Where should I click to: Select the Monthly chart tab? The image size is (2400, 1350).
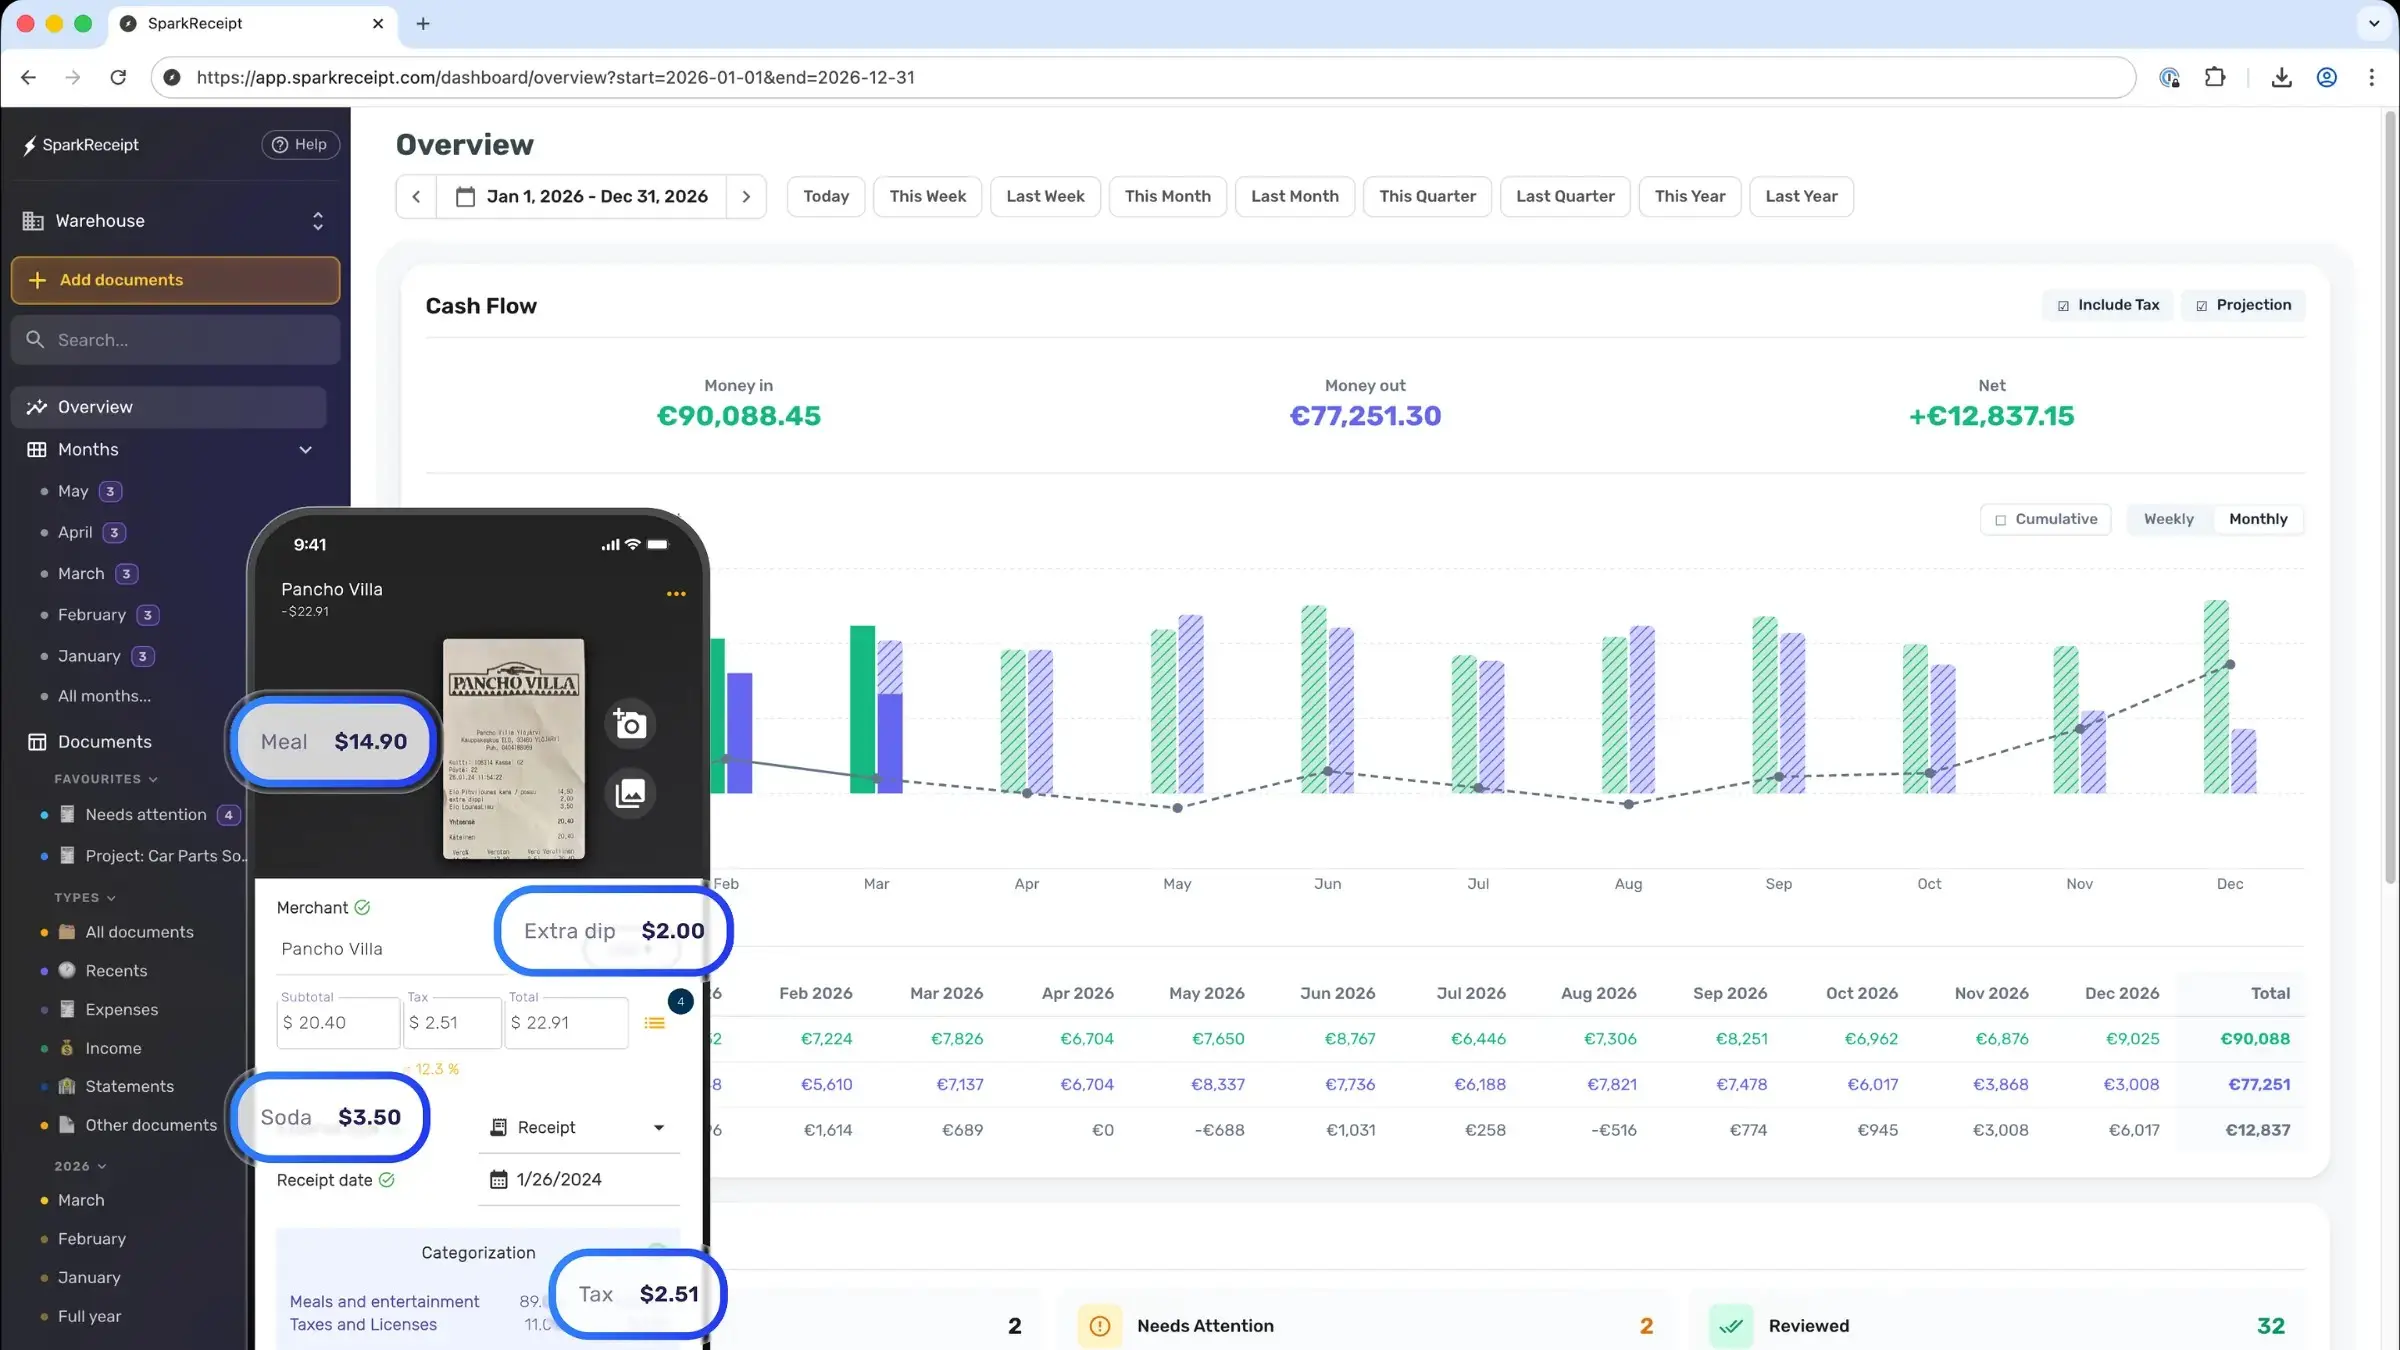tap(2257, 519)
